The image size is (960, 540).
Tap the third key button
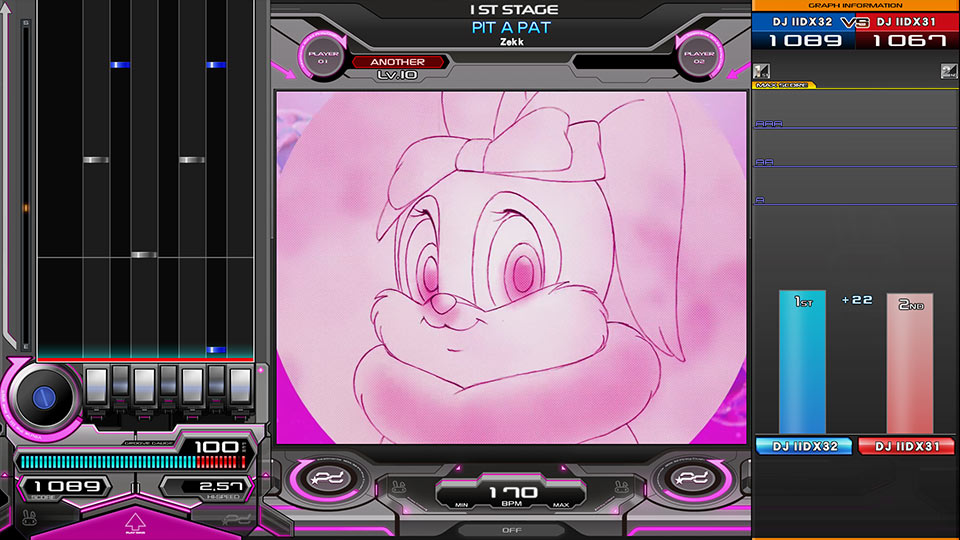point(144,386)
